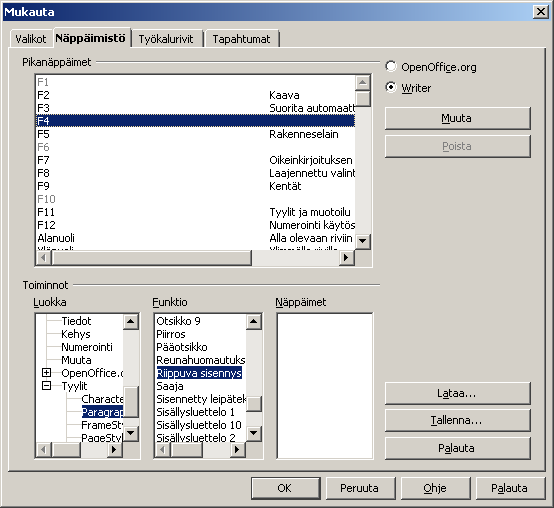Click the scroll-up arrow of shortcut list
Screen dimensions: 554x508
click(363, 83)
